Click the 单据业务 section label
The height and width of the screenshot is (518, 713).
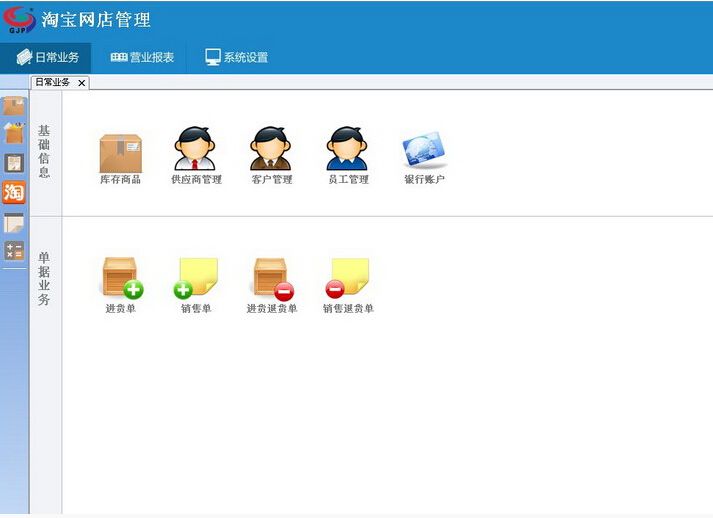[44, 278]
